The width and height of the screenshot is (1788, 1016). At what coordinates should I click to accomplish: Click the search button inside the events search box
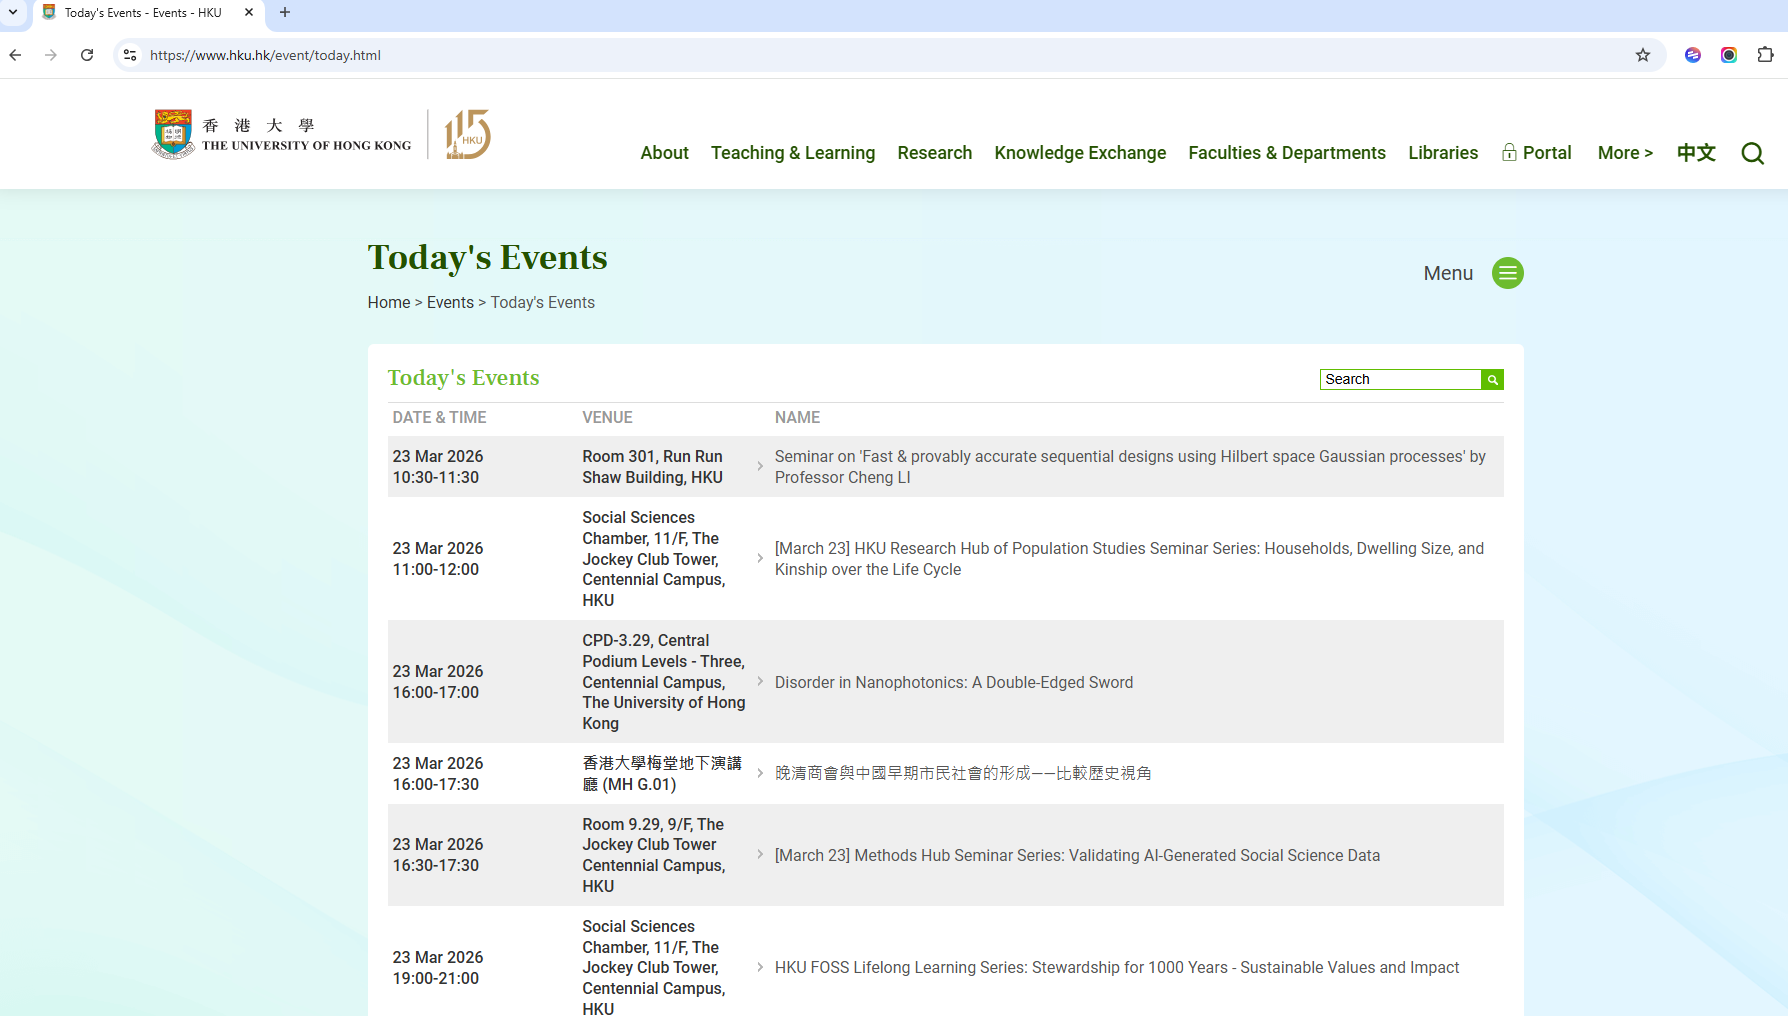pos(1491,379)
